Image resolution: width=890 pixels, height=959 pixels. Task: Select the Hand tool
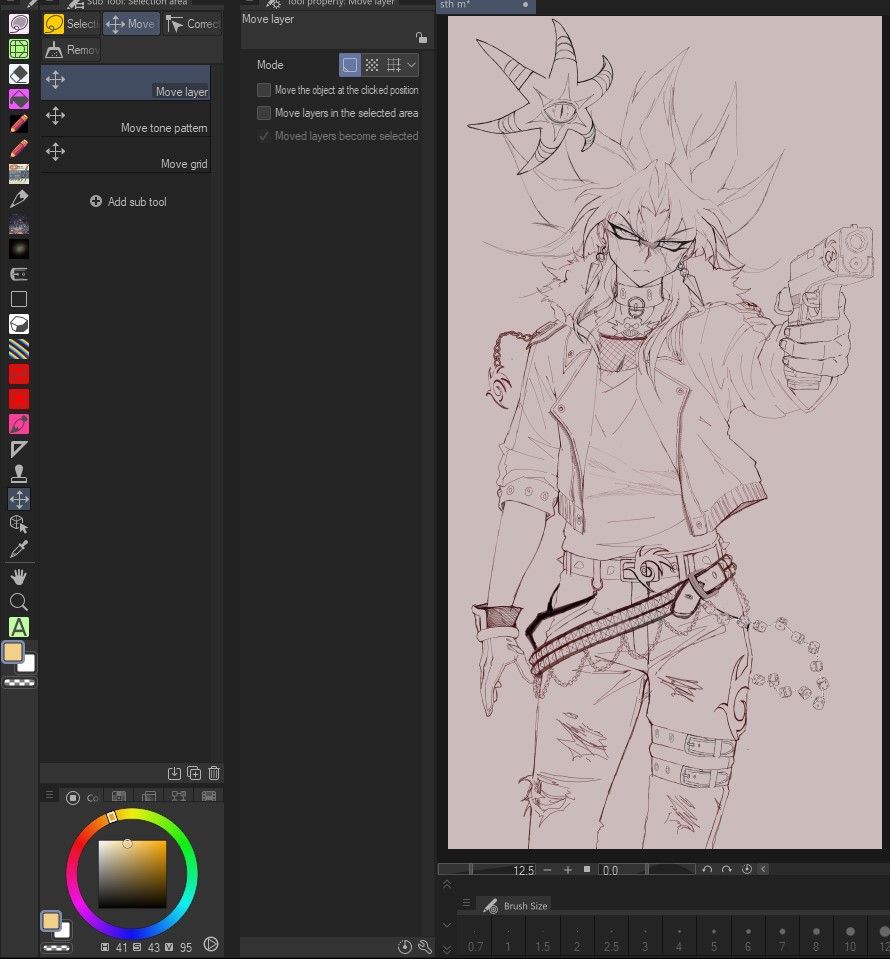tap(19, 577)
